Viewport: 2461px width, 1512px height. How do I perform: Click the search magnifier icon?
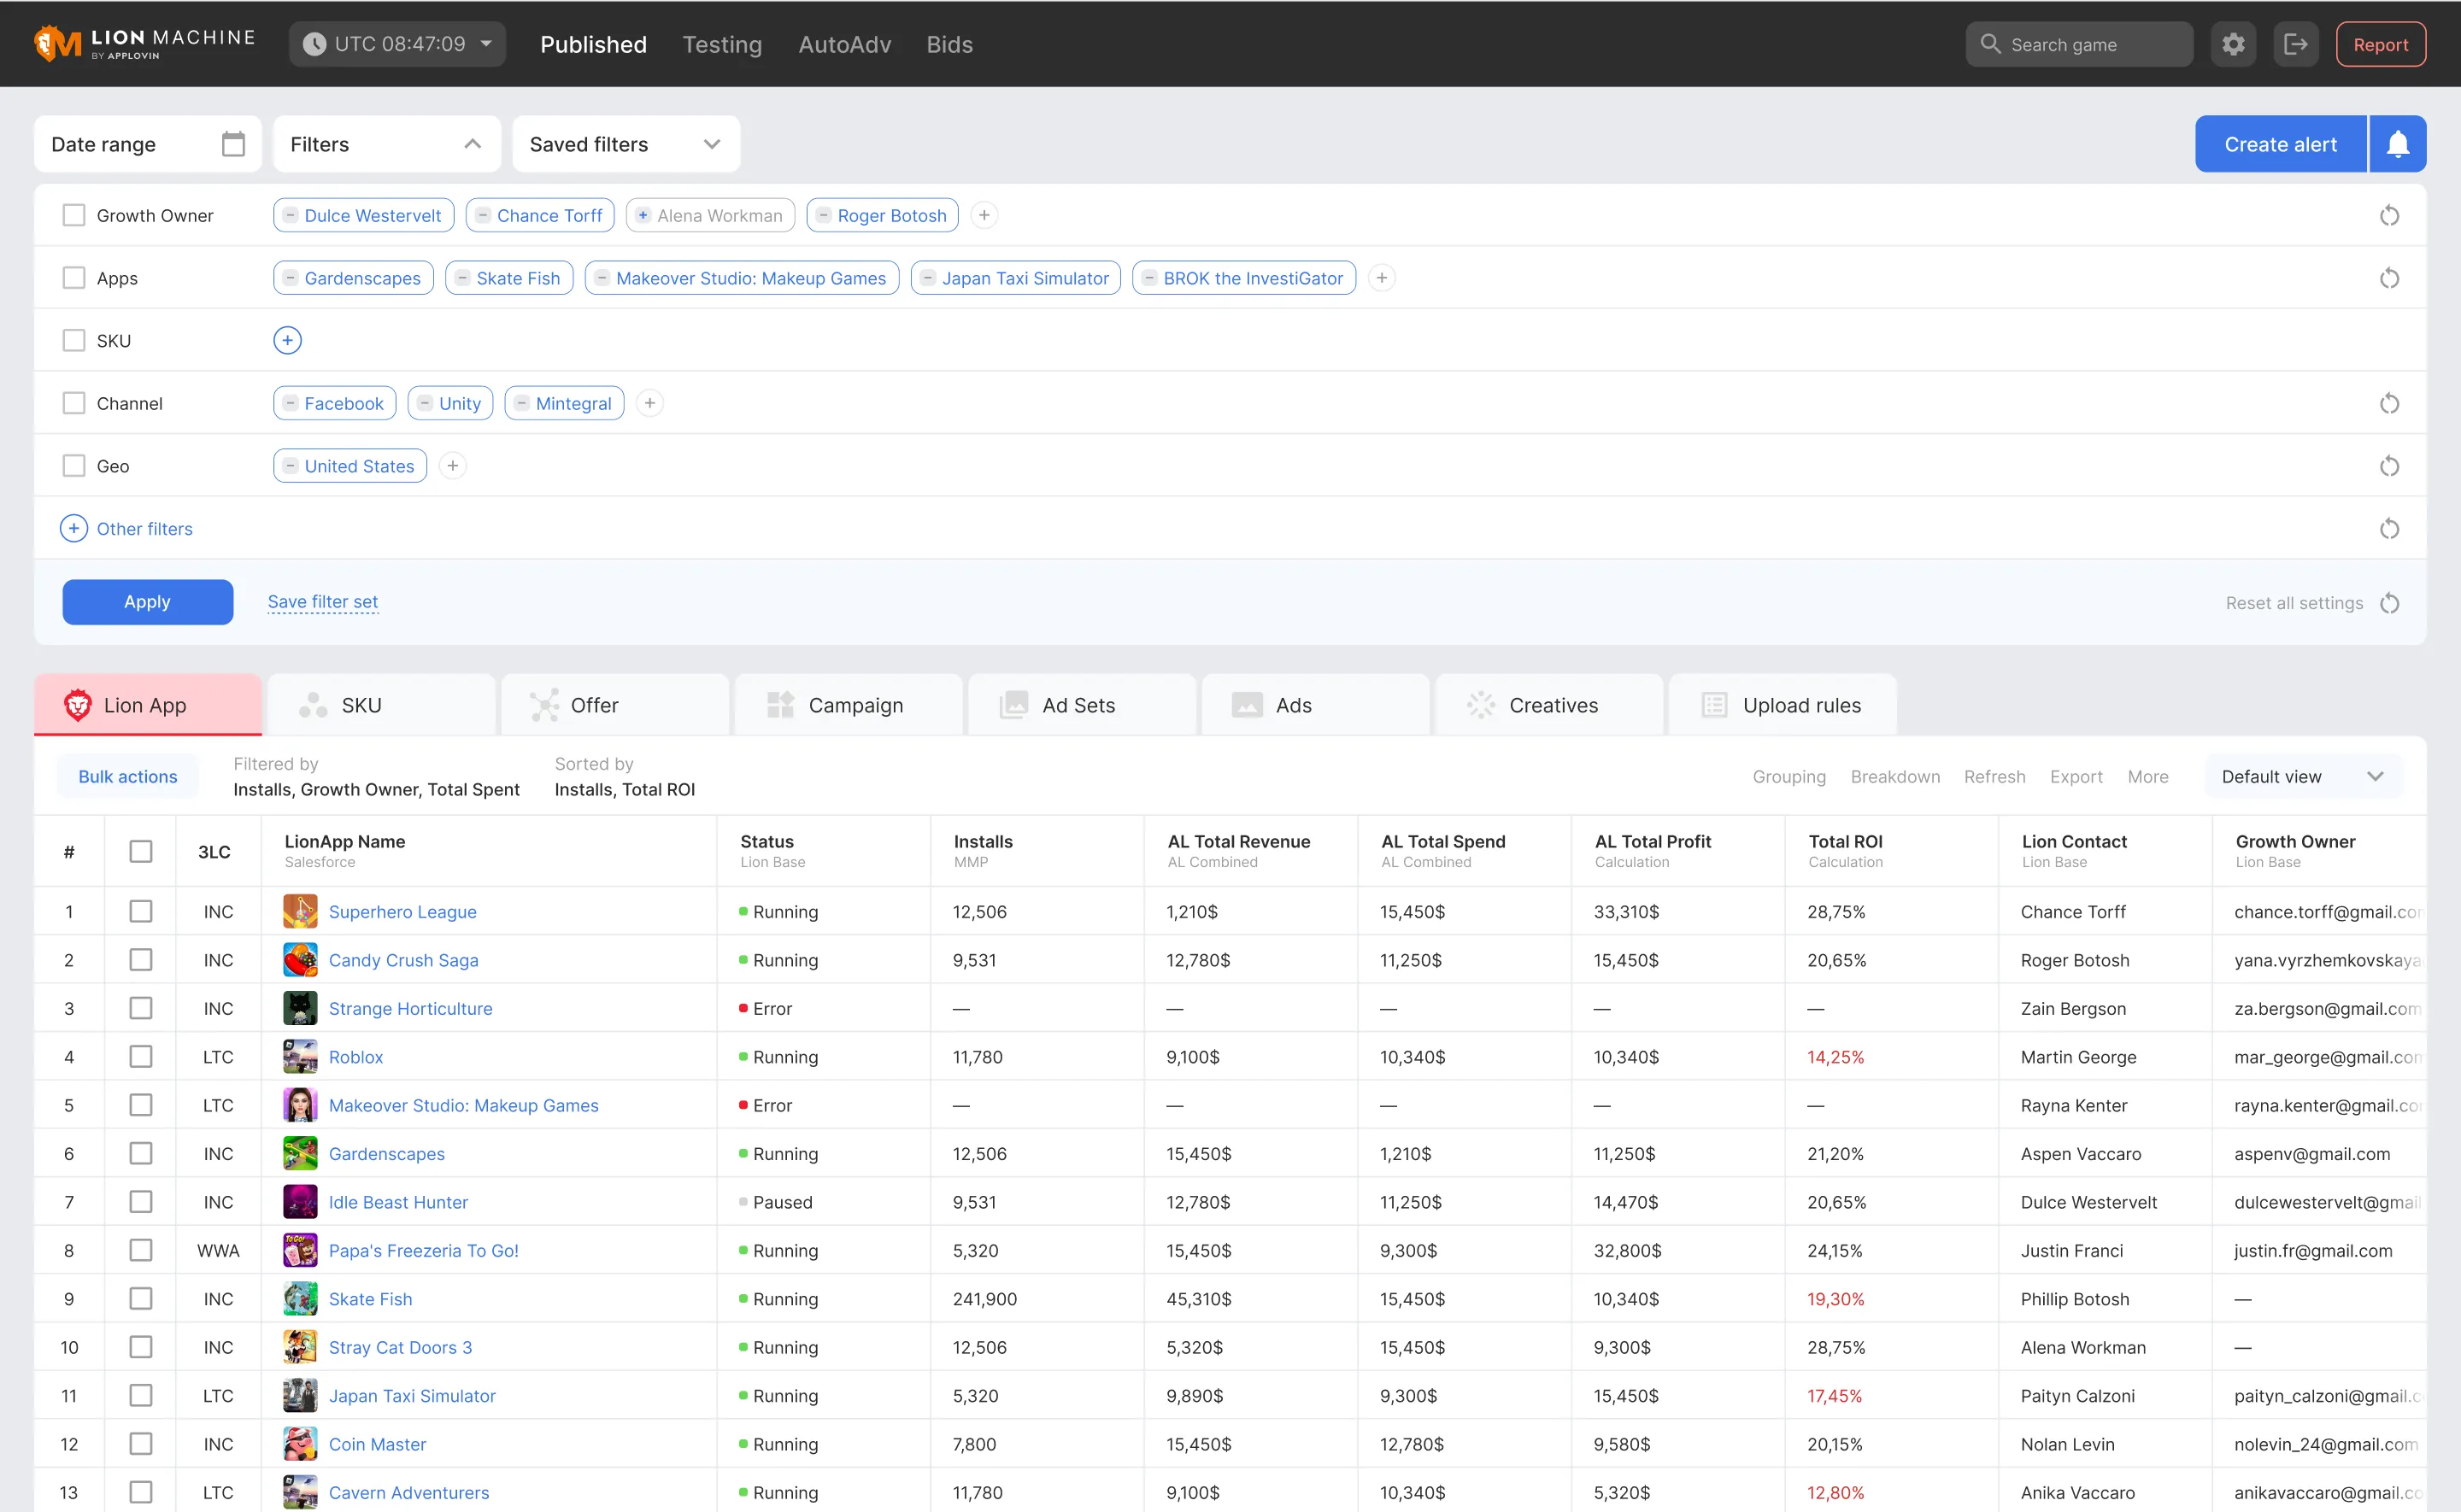pos(1990,44)
